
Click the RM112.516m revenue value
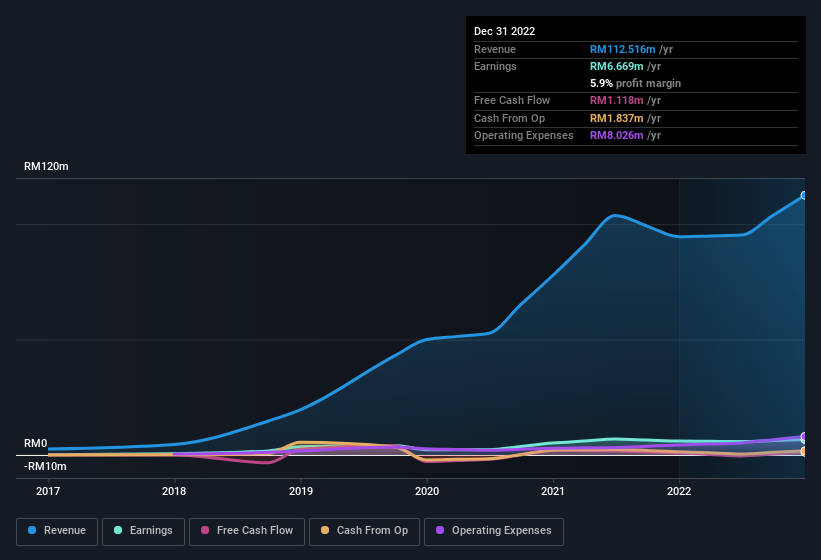[x=623, y=49]
